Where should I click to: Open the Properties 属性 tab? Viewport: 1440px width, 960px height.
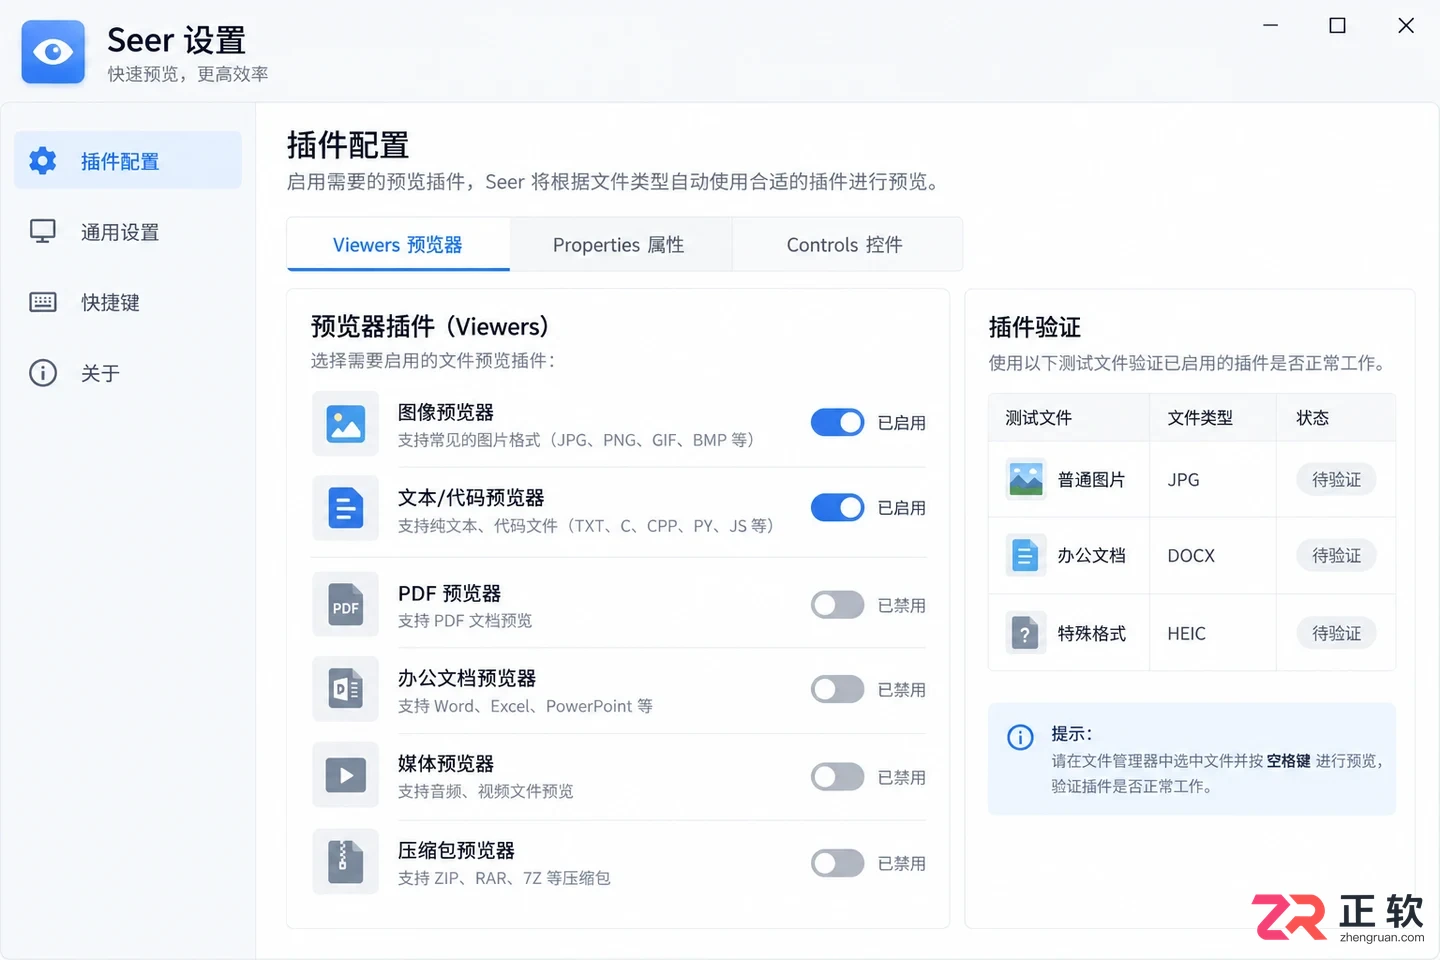pyautogui.click(x=621, y=245)
